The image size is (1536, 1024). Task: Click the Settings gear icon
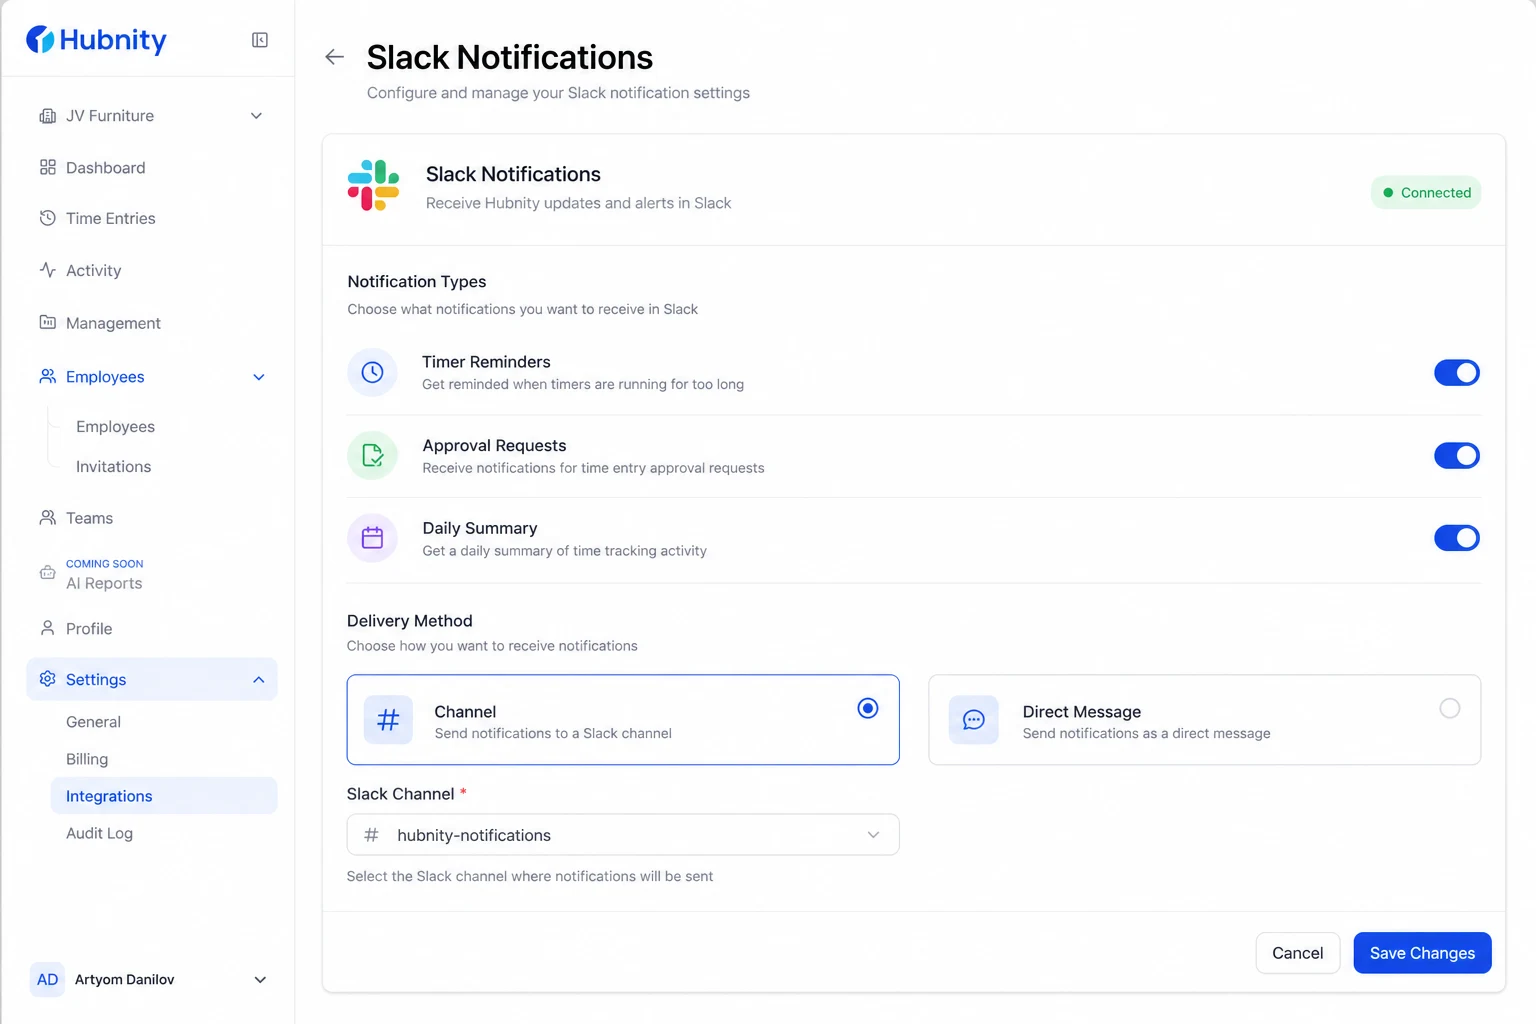pyautogui.click(x=47, y=679)
